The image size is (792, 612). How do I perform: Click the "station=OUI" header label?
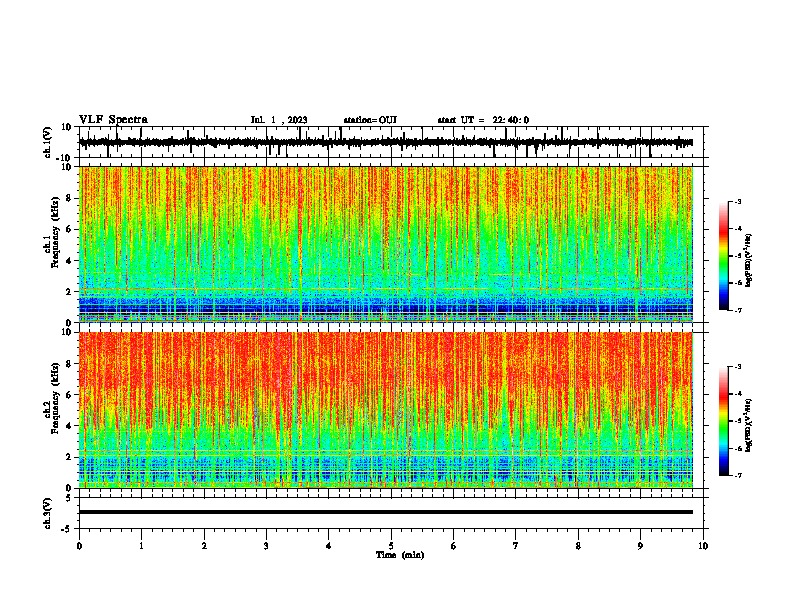(370, 120)
